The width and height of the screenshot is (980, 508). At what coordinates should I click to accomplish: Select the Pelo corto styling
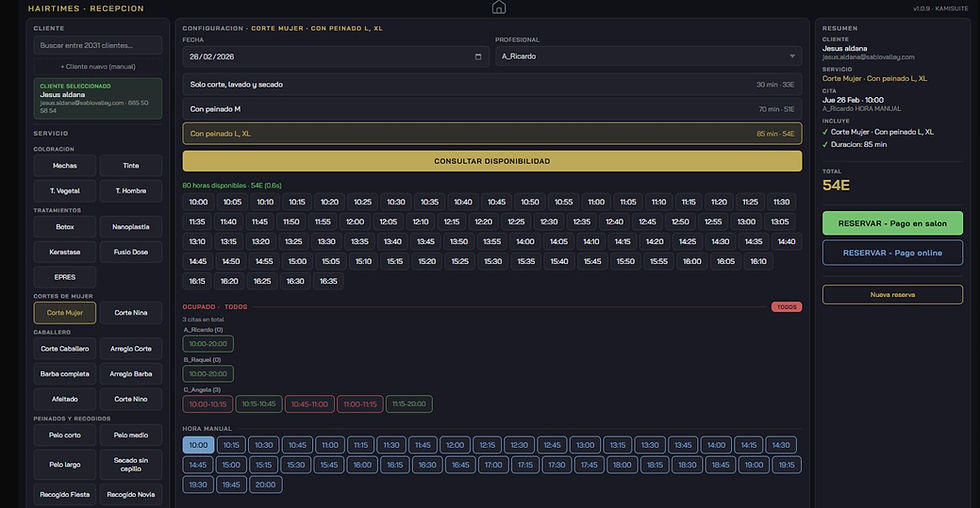click(65, 435)
